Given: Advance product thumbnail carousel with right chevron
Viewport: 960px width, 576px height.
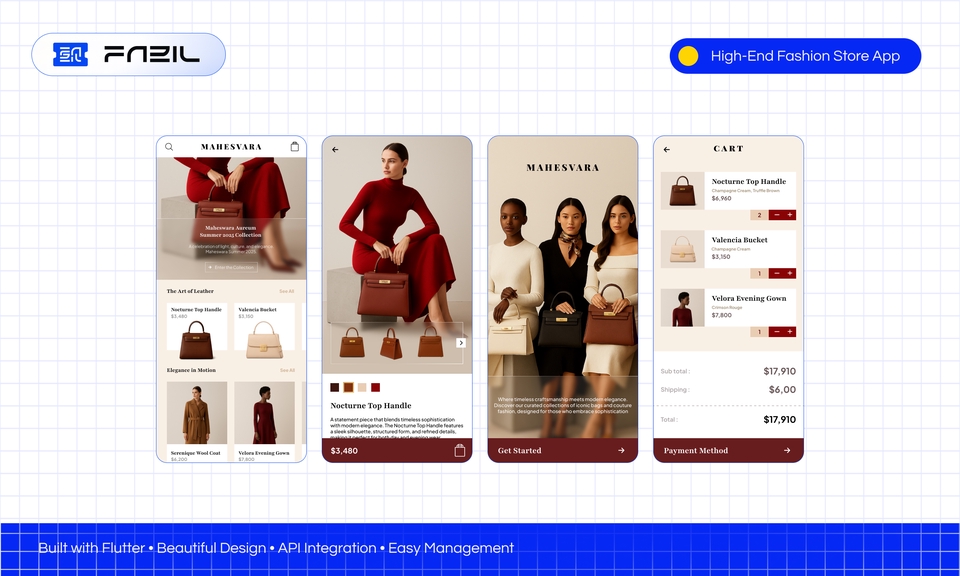Looking at the screenshot, I should point(461,342).
